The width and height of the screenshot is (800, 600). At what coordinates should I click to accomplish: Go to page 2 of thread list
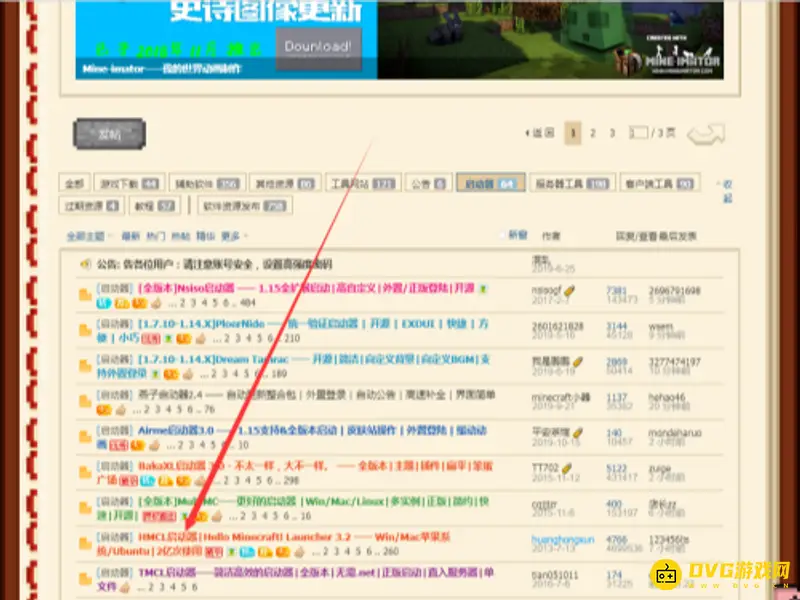tap(593, 132)
